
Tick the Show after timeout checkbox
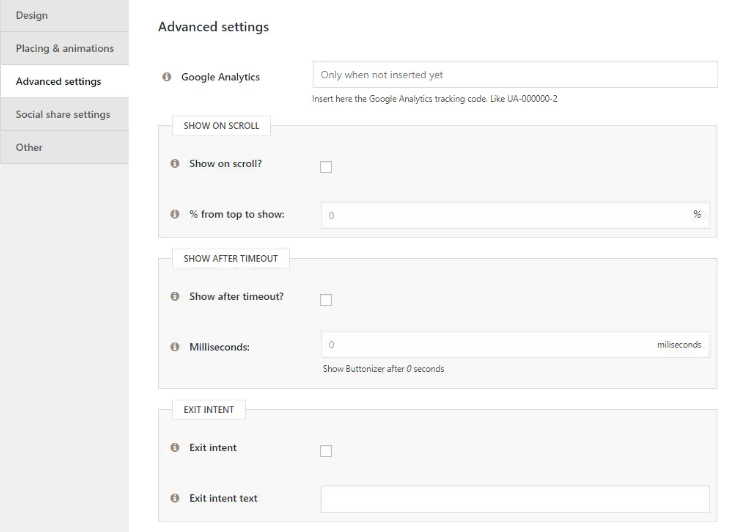pyautogui.click(x=326, y=300)
